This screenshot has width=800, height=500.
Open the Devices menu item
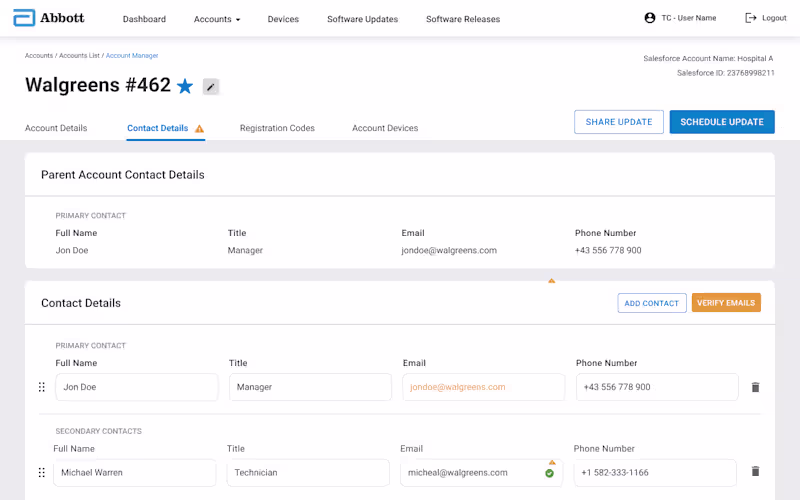pos(283,19)
